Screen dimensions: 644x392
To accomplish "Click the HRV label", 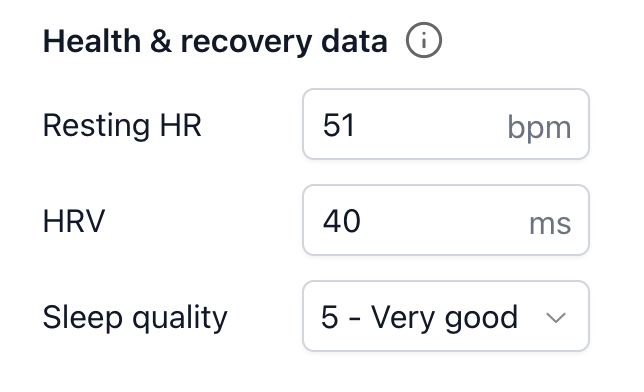I will [74, 221].
